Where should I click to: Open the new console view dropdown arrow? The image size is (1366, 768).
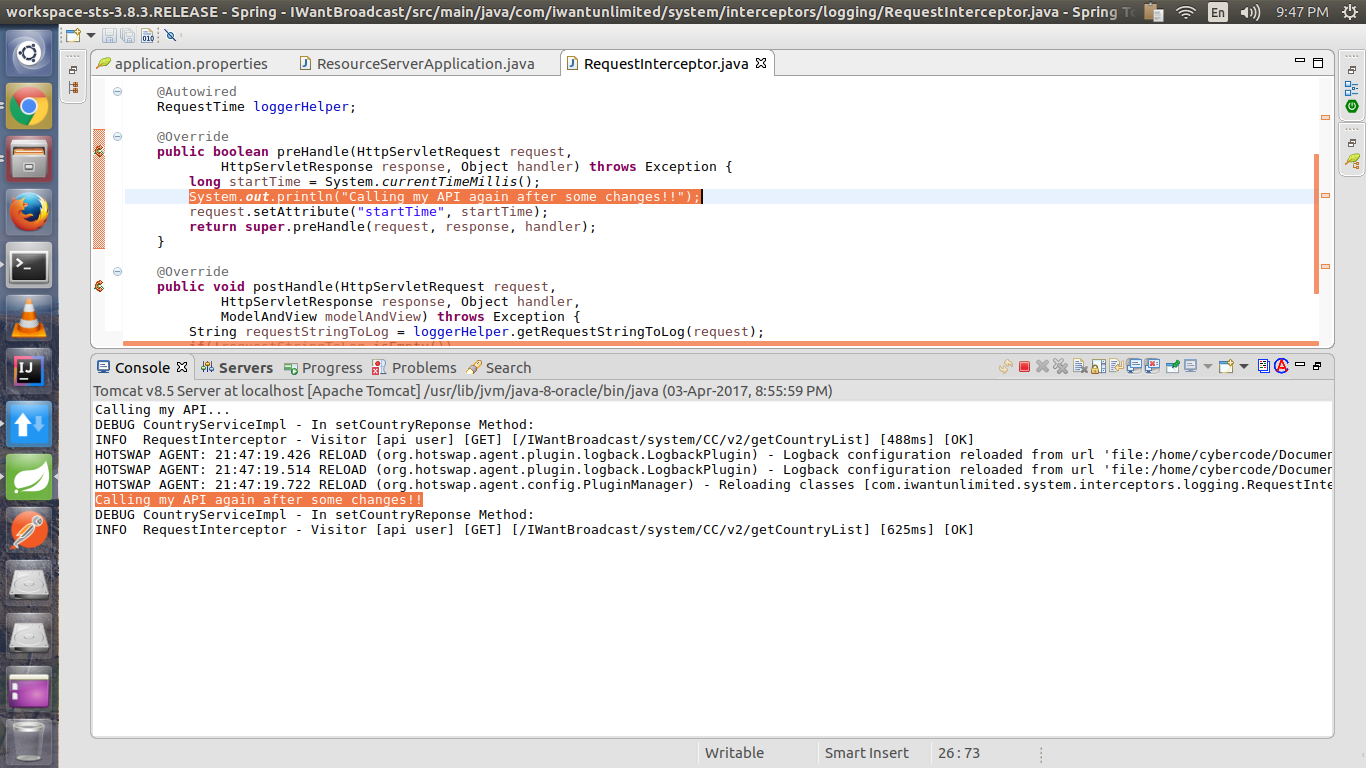[1244, 367]
